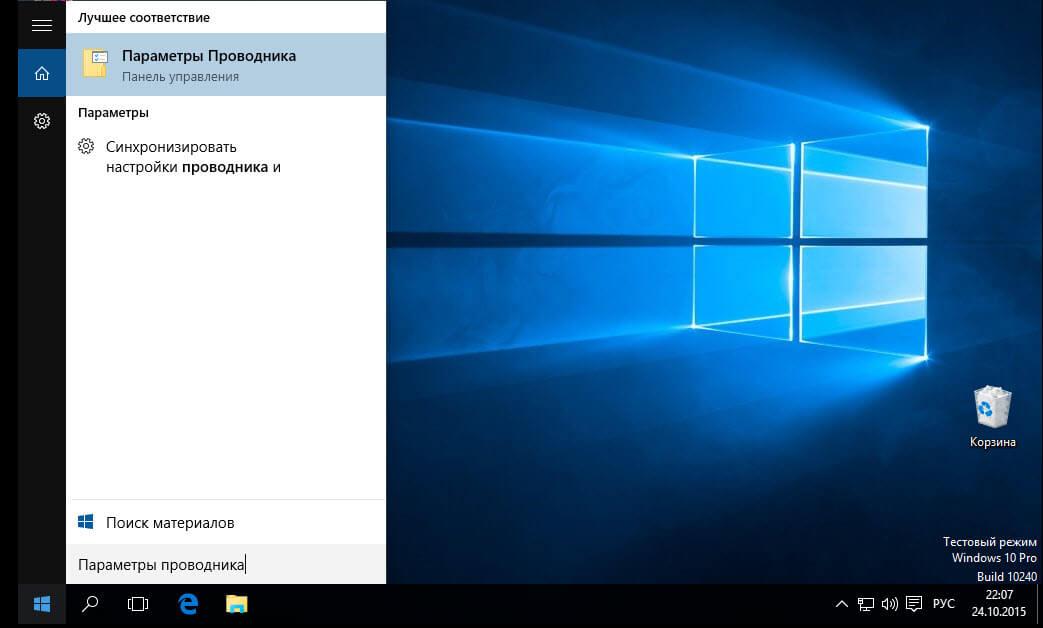Screen dimensions: 1043x628
Task: Click the Параметры category heading
Action: click(x=113, y=112)
